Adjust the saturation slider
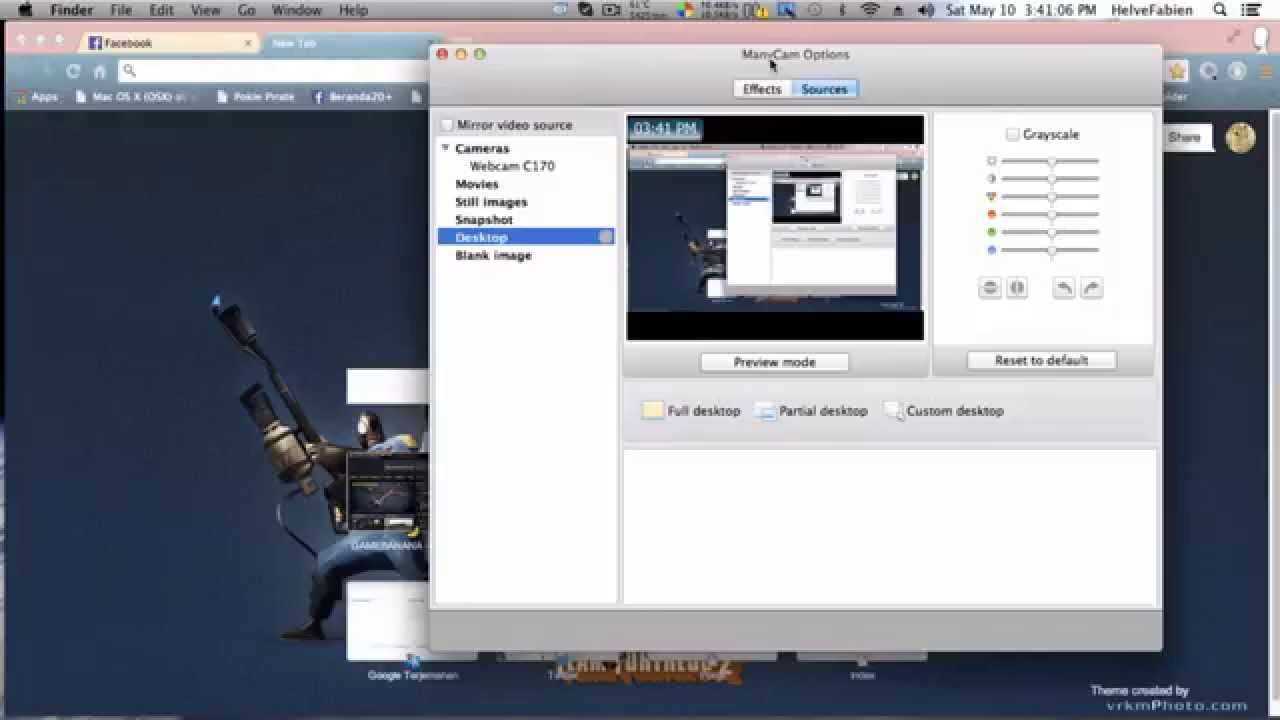The height and width of the screenshot is (720, 1280). (x=1050, y=197)
